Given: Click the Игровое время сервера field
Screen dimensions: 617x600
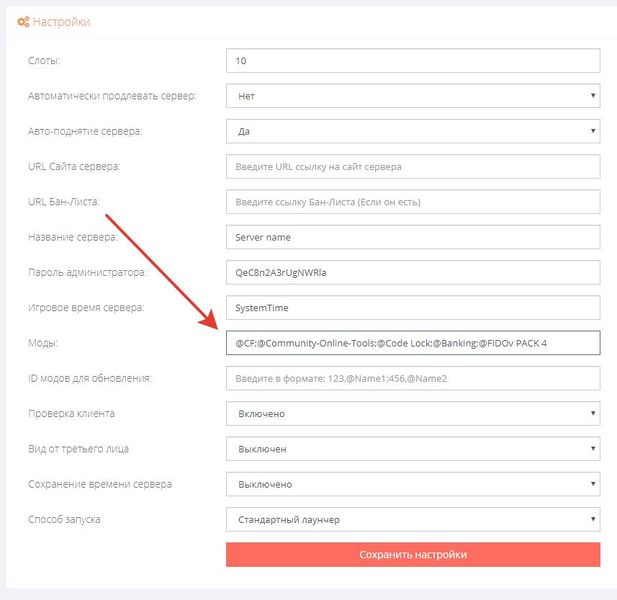Looking at the screenshot, I should (x=413, y=308).
